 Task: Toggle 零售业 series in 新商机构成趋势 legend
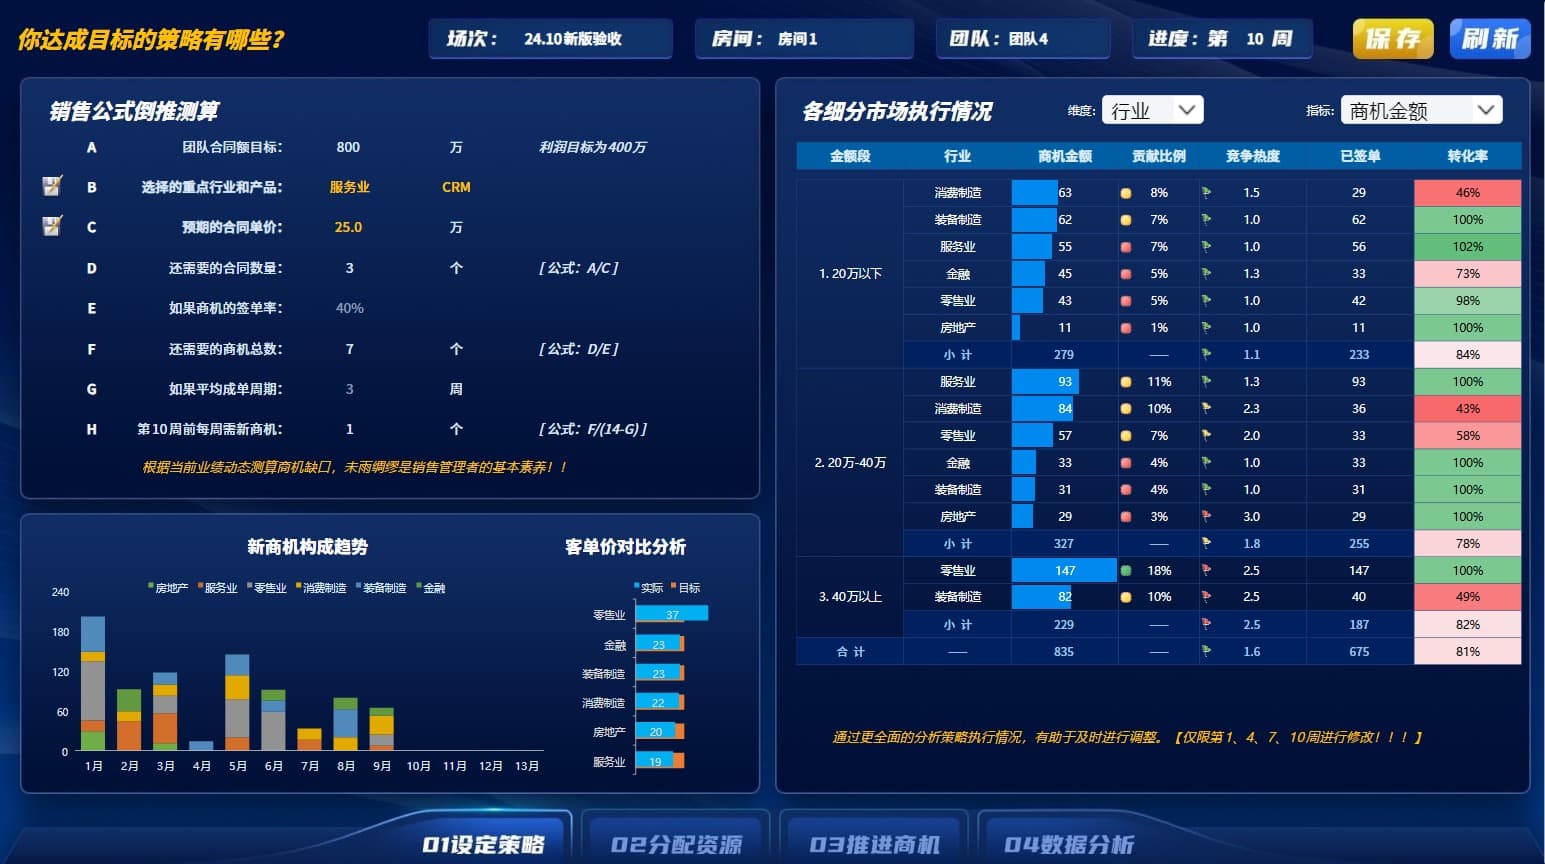[266, 588]
